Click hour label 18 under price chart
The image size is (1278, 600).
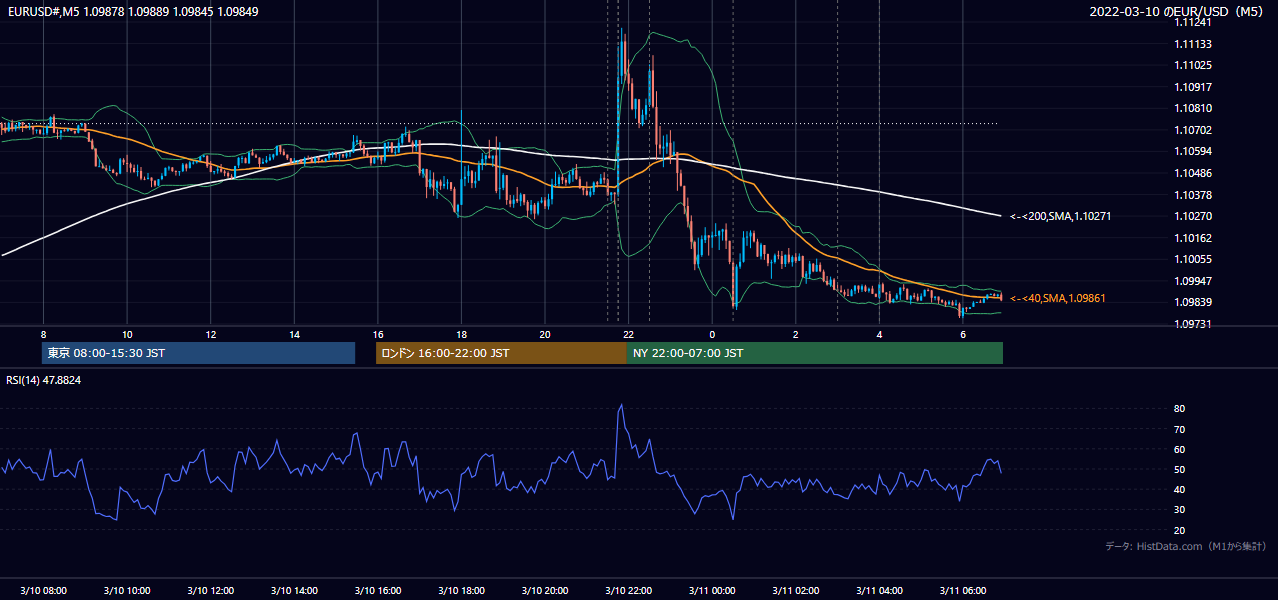click(x=461, y=334)
